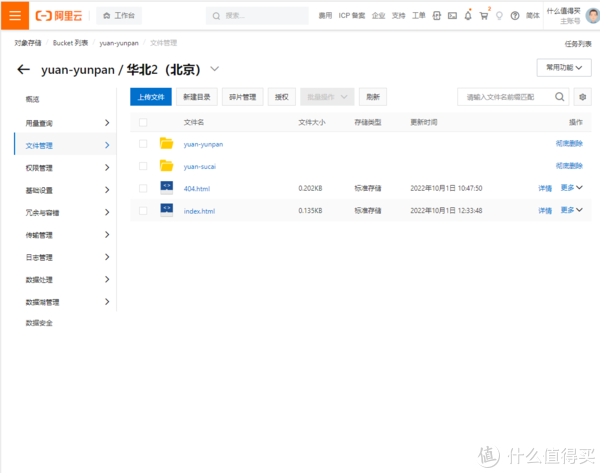Open the 工单 menu

pos(419,16)
